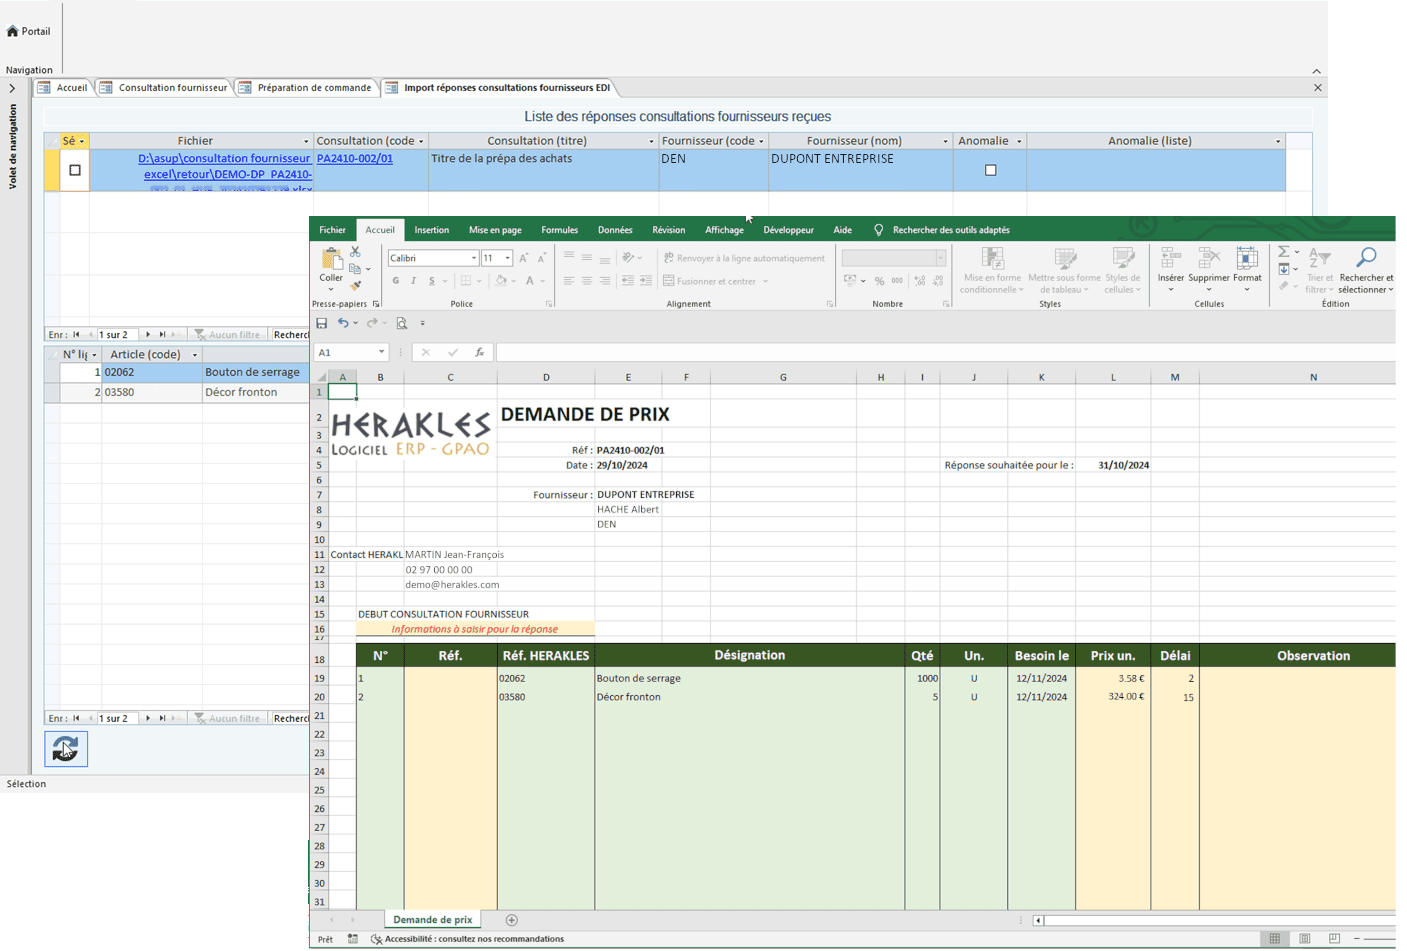Tick the Anomalie checkbox for DUPONT ENTREPRISE
1407x951 pixels.
click(x=990, y=170)
